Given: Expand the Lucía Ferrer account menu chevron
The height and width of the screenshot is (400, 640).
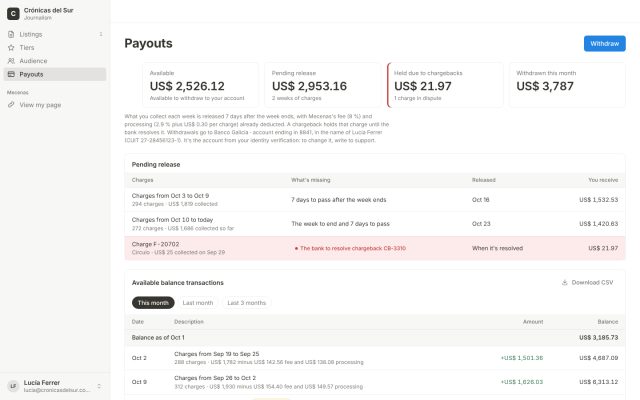Looking at the screenshot, I should (99, 386).
